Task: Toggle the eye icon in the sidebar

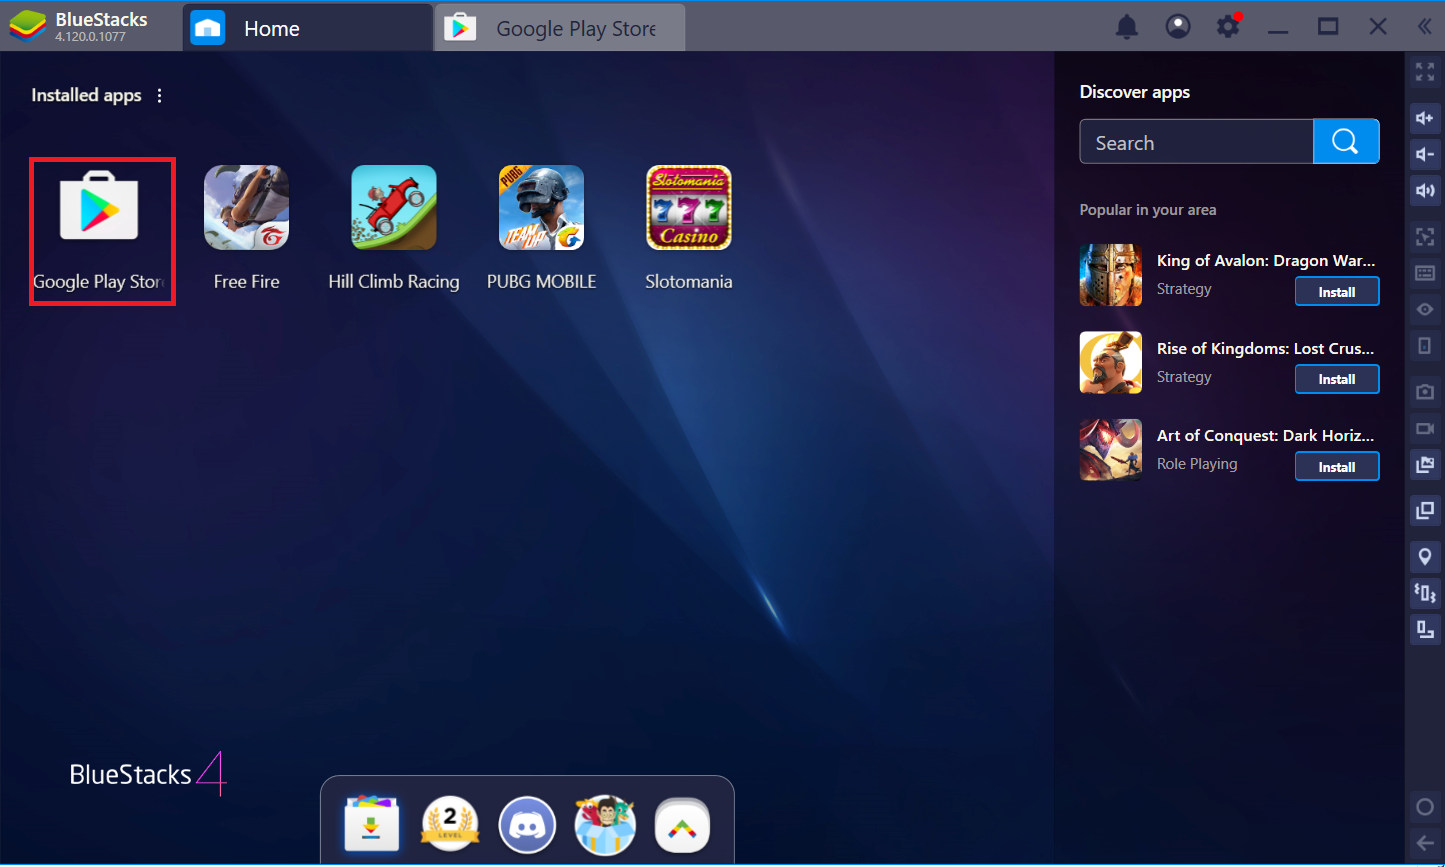Action: coord(1425,309)
